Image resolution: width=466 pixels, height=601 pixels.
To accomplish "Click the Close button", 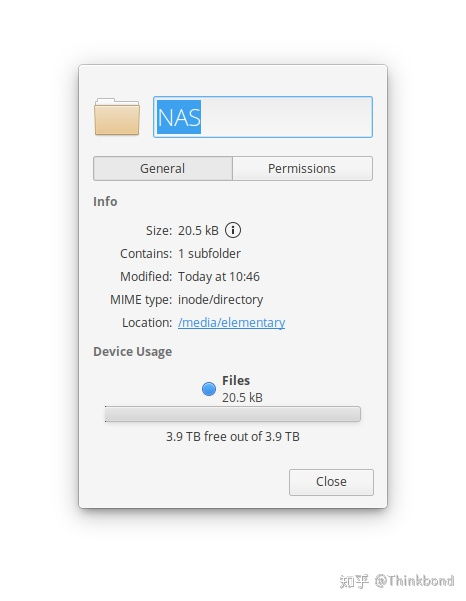I will coord(331,482).
